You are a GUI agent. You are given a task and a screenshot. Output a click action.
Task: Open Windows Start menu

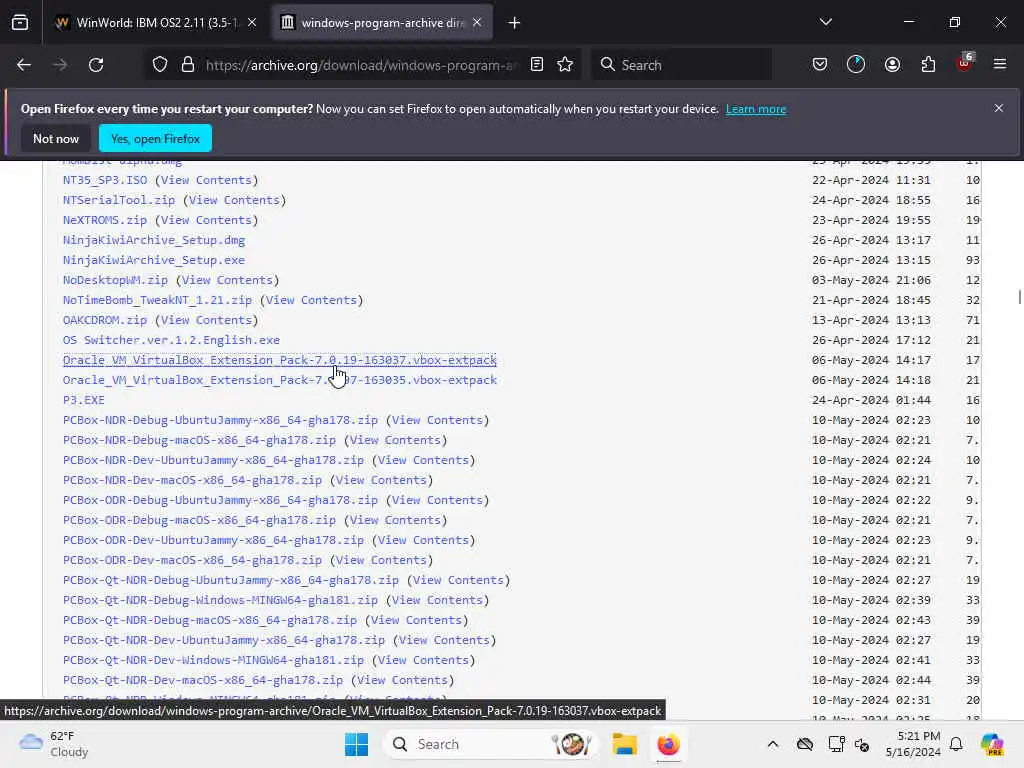coord(357,744)
